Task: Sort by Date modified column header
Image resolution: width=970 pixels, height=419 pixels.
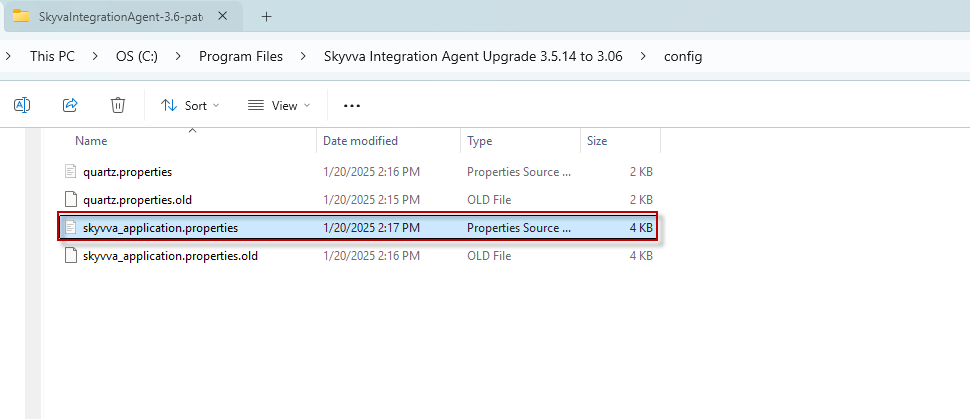Action: [360, 141]
